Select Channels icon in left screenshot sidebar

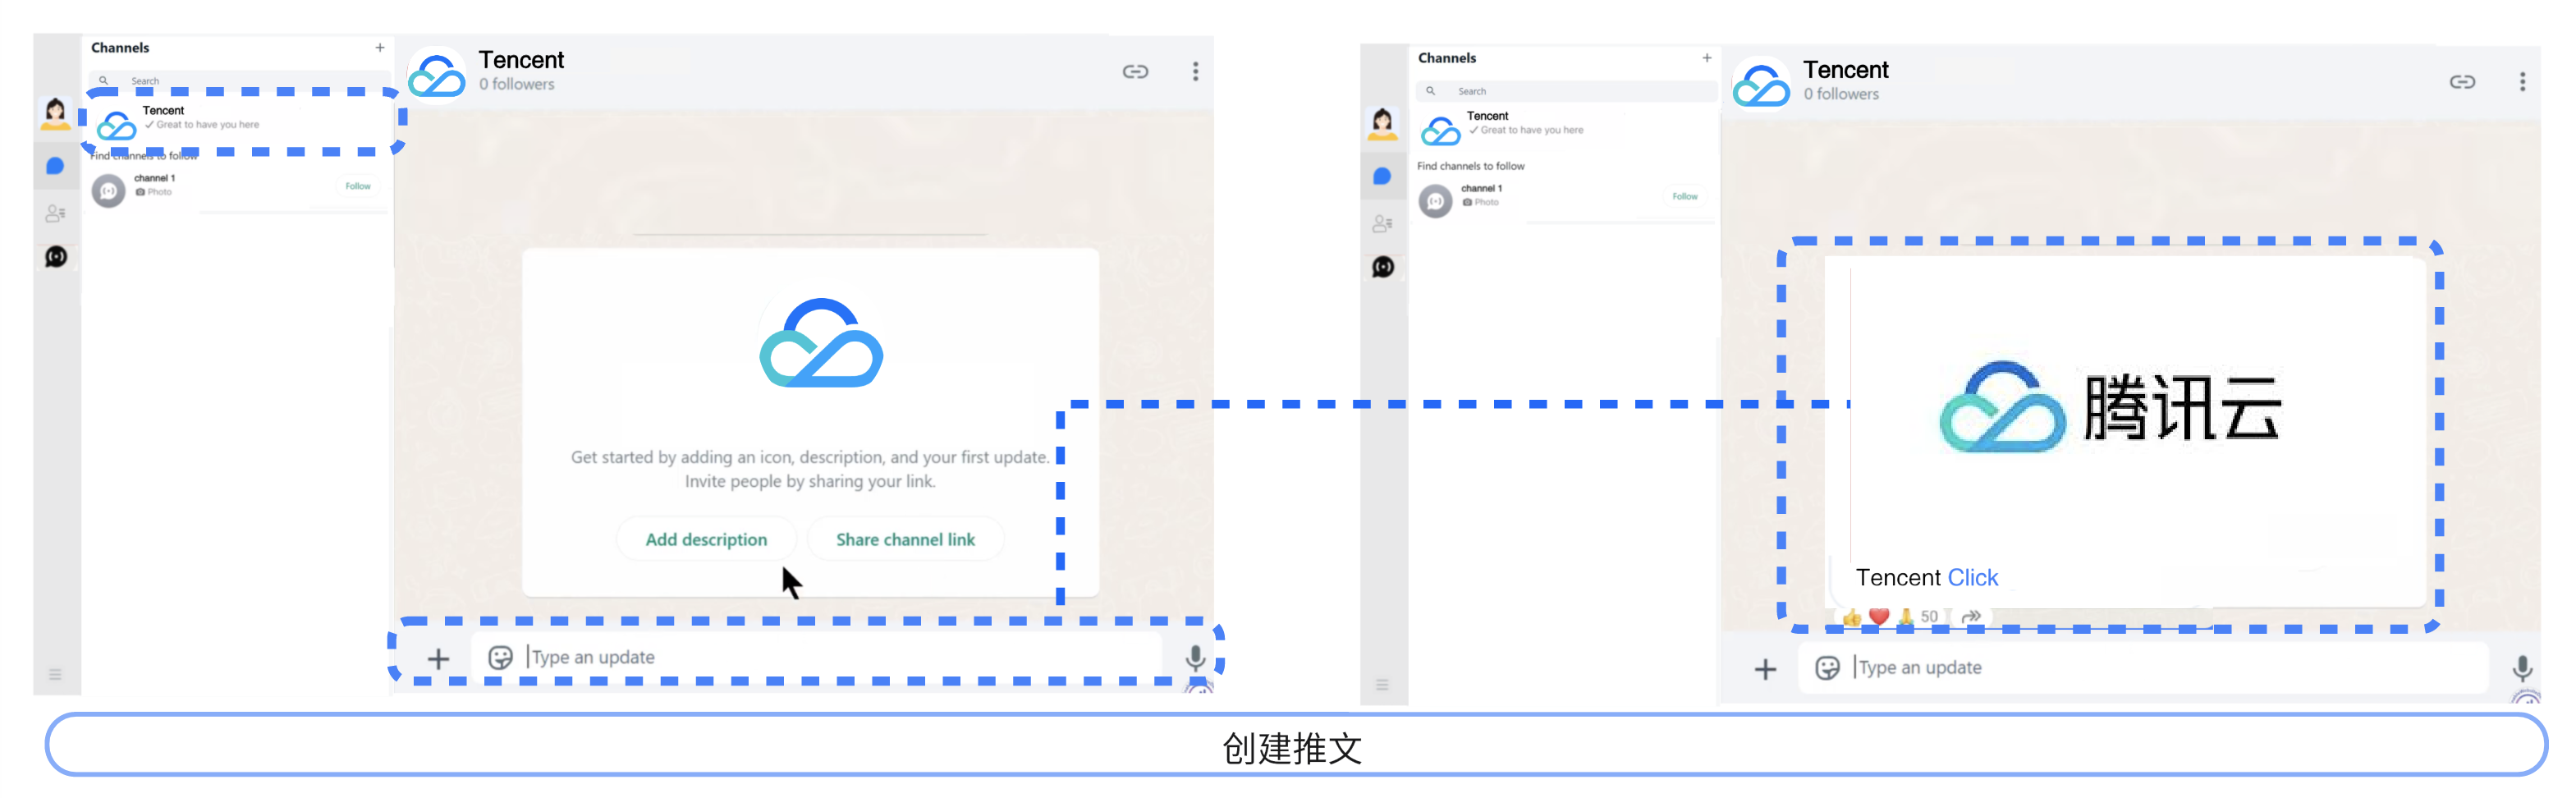coord(56,257)
